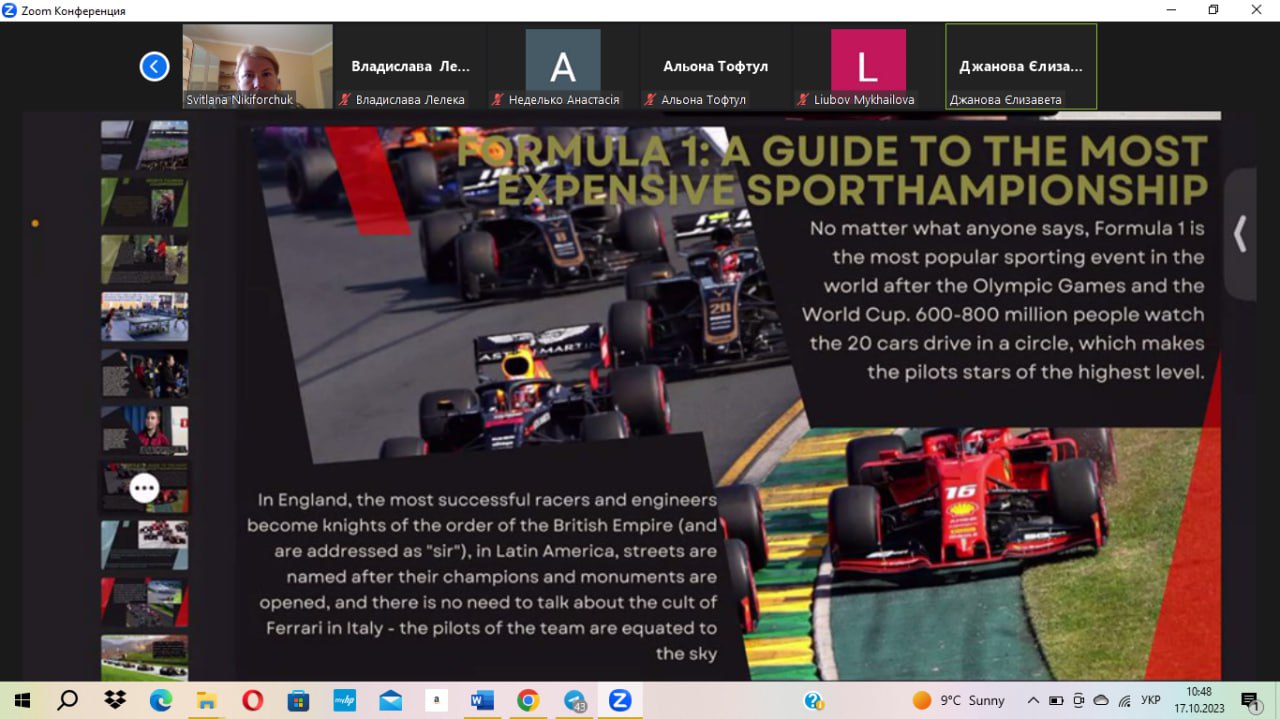
Task: Select the Liubov Mykhailova participant tile
Action: (x=868, y=66)
